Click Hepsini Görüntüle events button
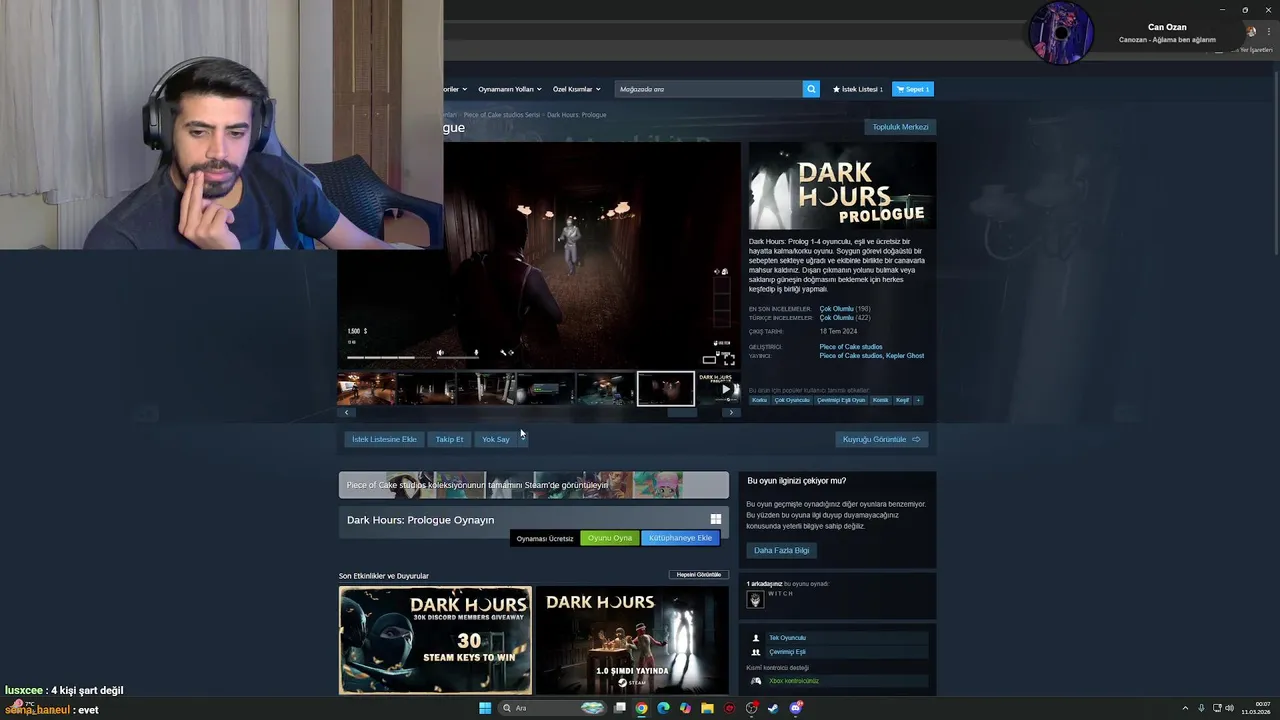 pyautogui.click(x=699, y=575)
